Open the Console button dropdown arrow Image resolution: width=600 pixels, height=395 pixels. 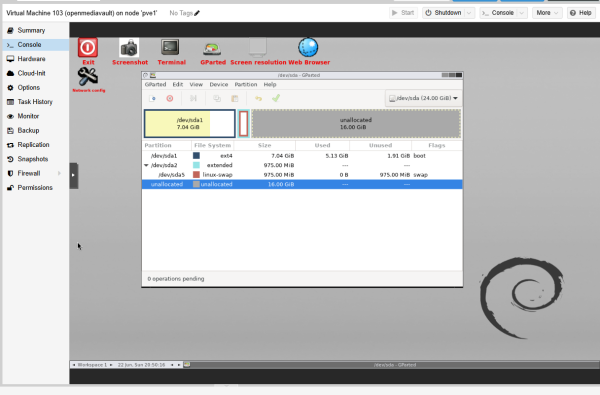point(522,13)
